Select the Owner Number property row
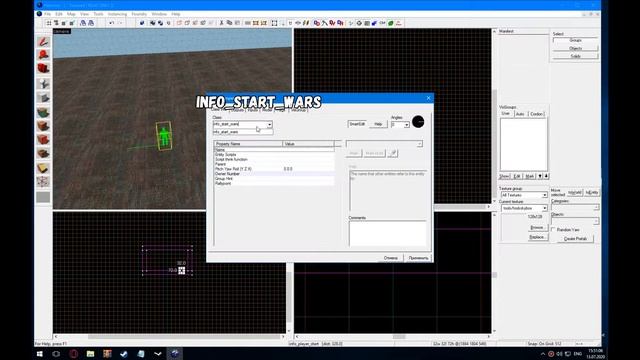640x360 pixels. (274, 174)
